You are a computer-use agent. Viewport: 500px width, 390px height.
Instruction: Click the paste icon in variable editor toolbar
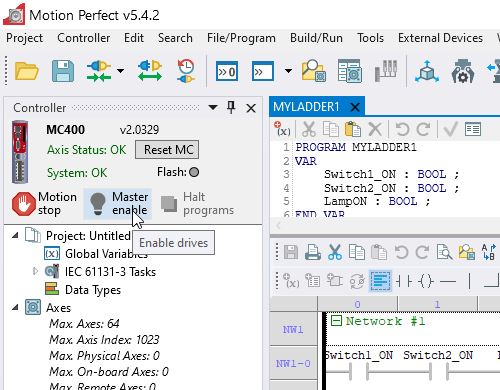coord(353,129)
